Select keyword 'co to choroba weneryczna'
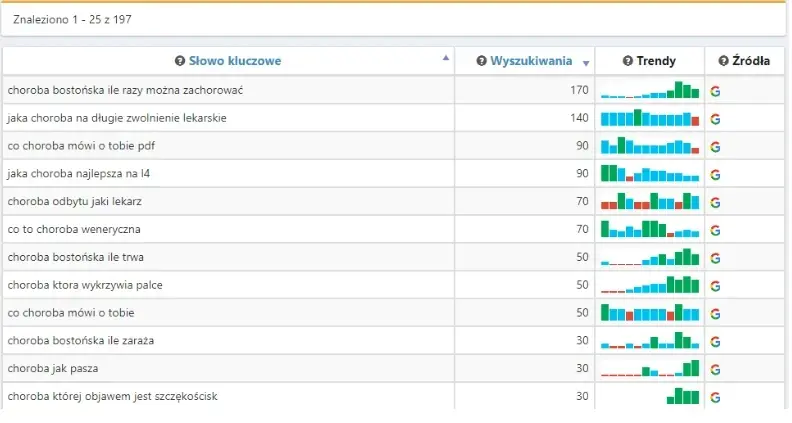This screenshot has height=423, width=792. pyautogui.click(x=74, y=229)
